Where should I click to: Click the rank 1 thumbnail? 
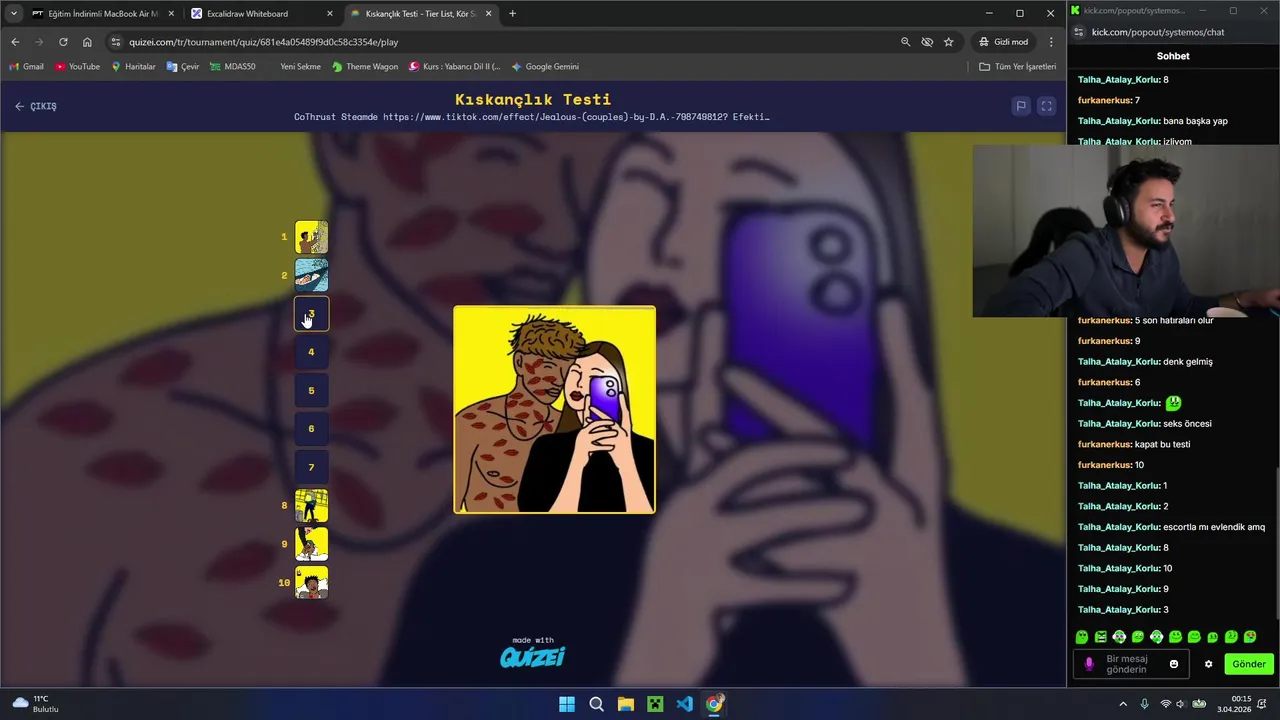pyautogui.click(x=311, y=237)
